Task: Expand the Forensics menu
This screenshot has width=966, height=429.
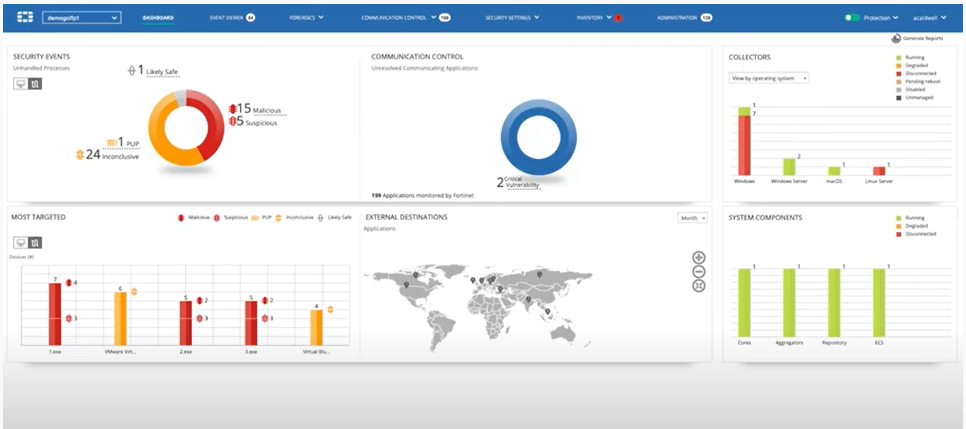Action: (306, 18)
